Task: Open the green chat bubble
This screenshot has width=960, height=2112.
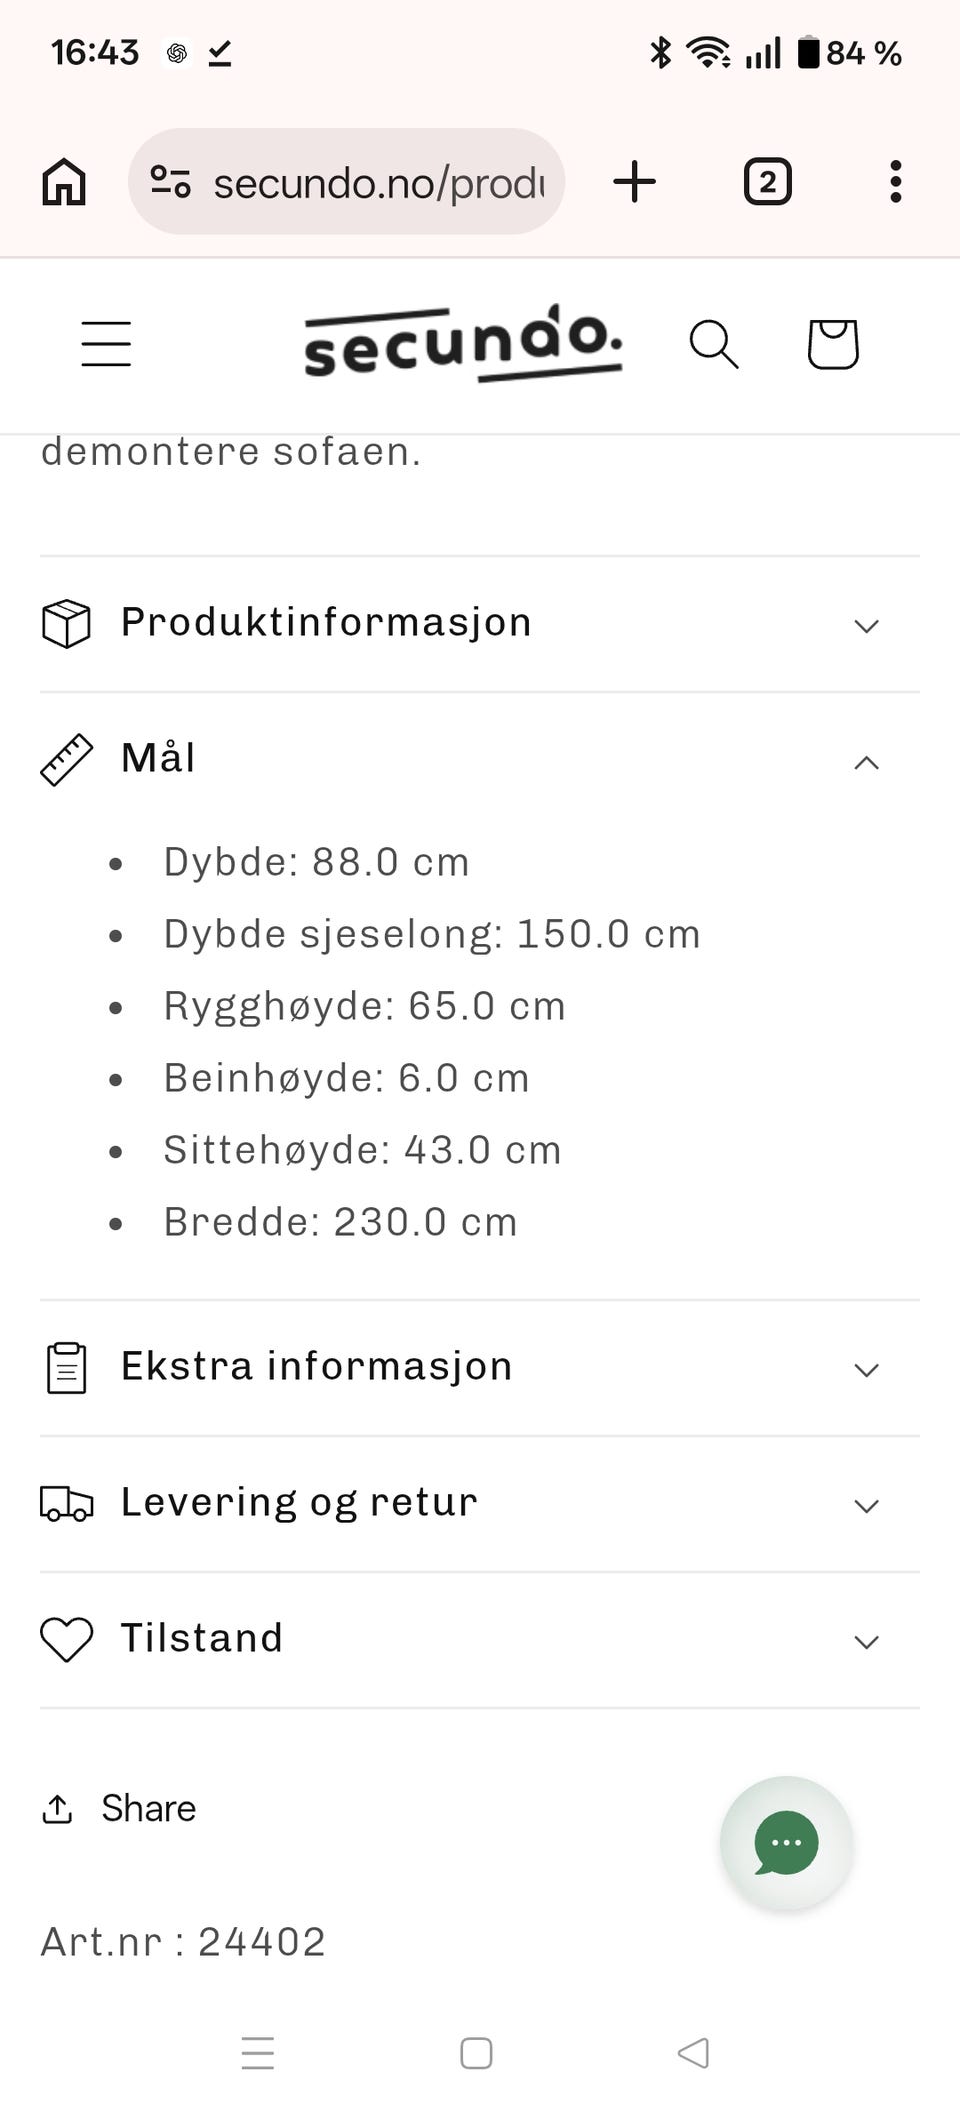Action: [786, 1842]
